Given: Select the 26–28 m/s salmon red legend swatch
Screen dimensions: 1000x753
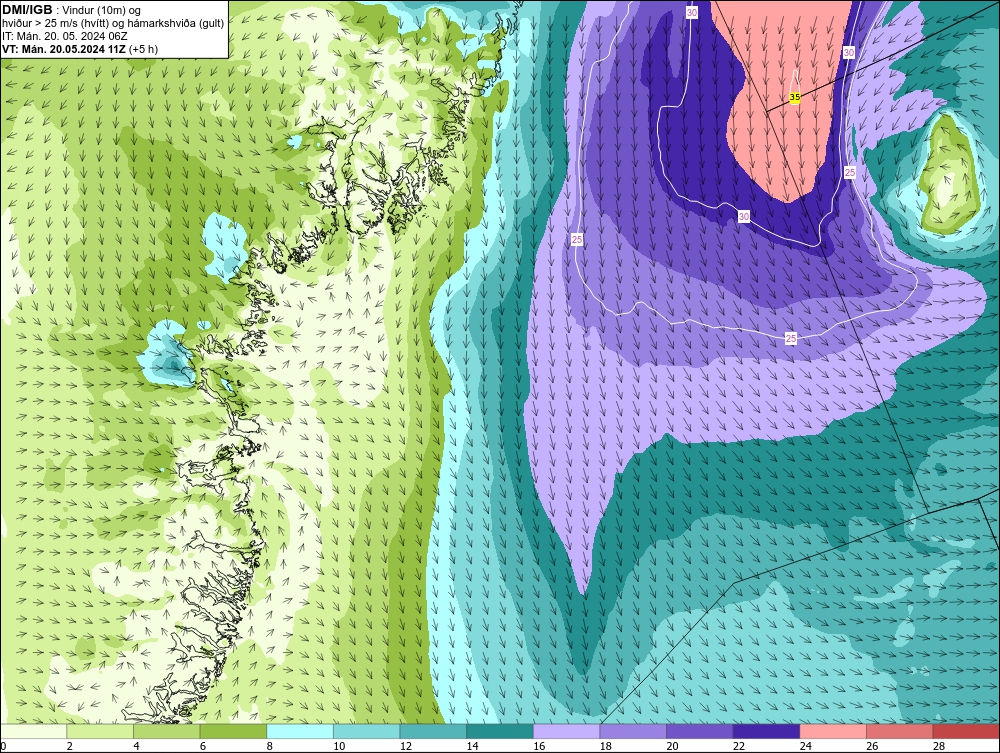Looking at the screenshot, I should pos(899,731).
